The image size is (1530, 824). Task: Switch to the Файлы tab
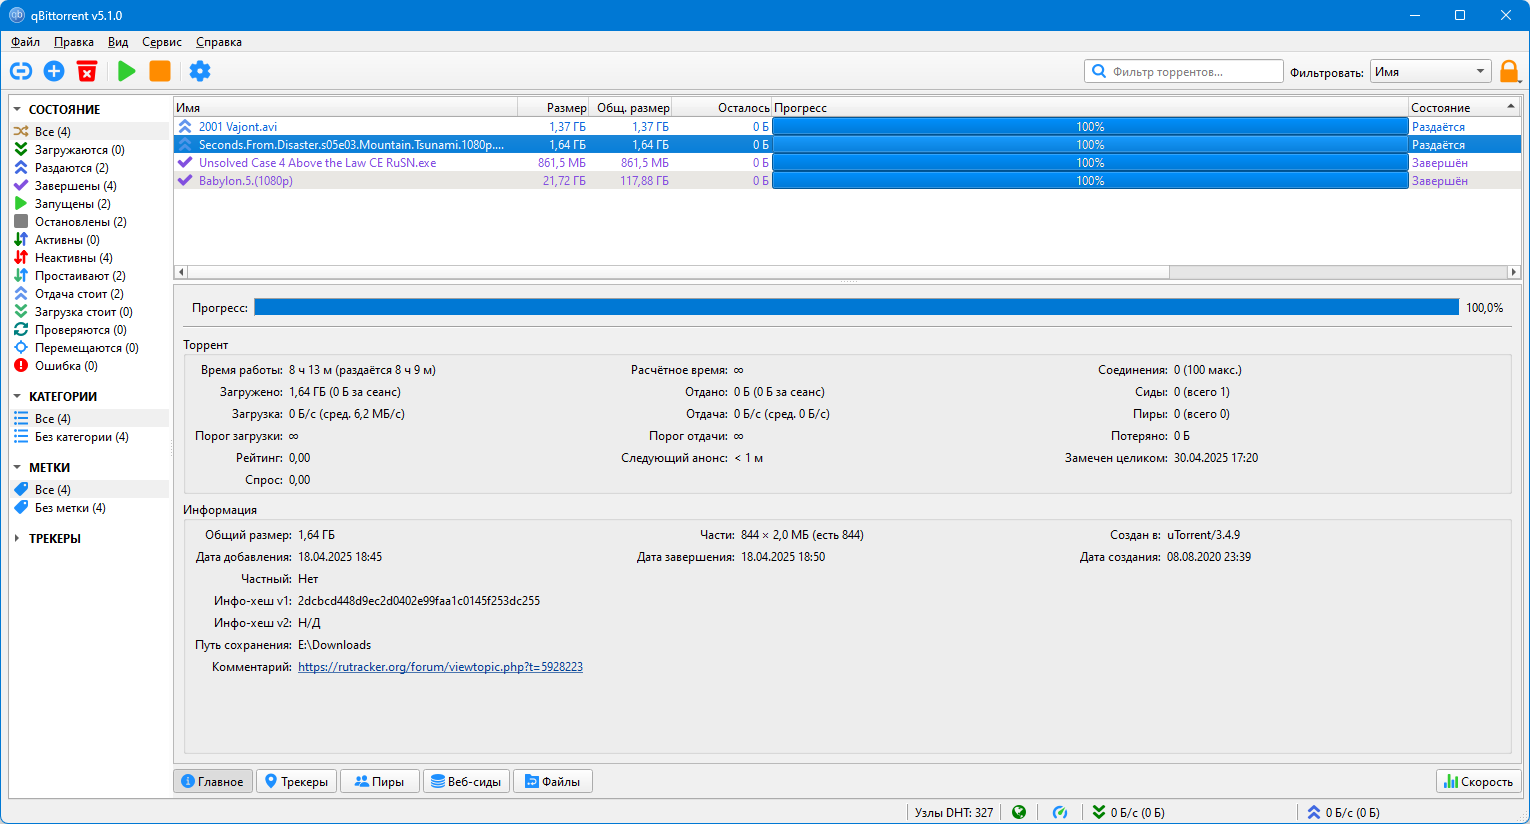coord(552,781)
